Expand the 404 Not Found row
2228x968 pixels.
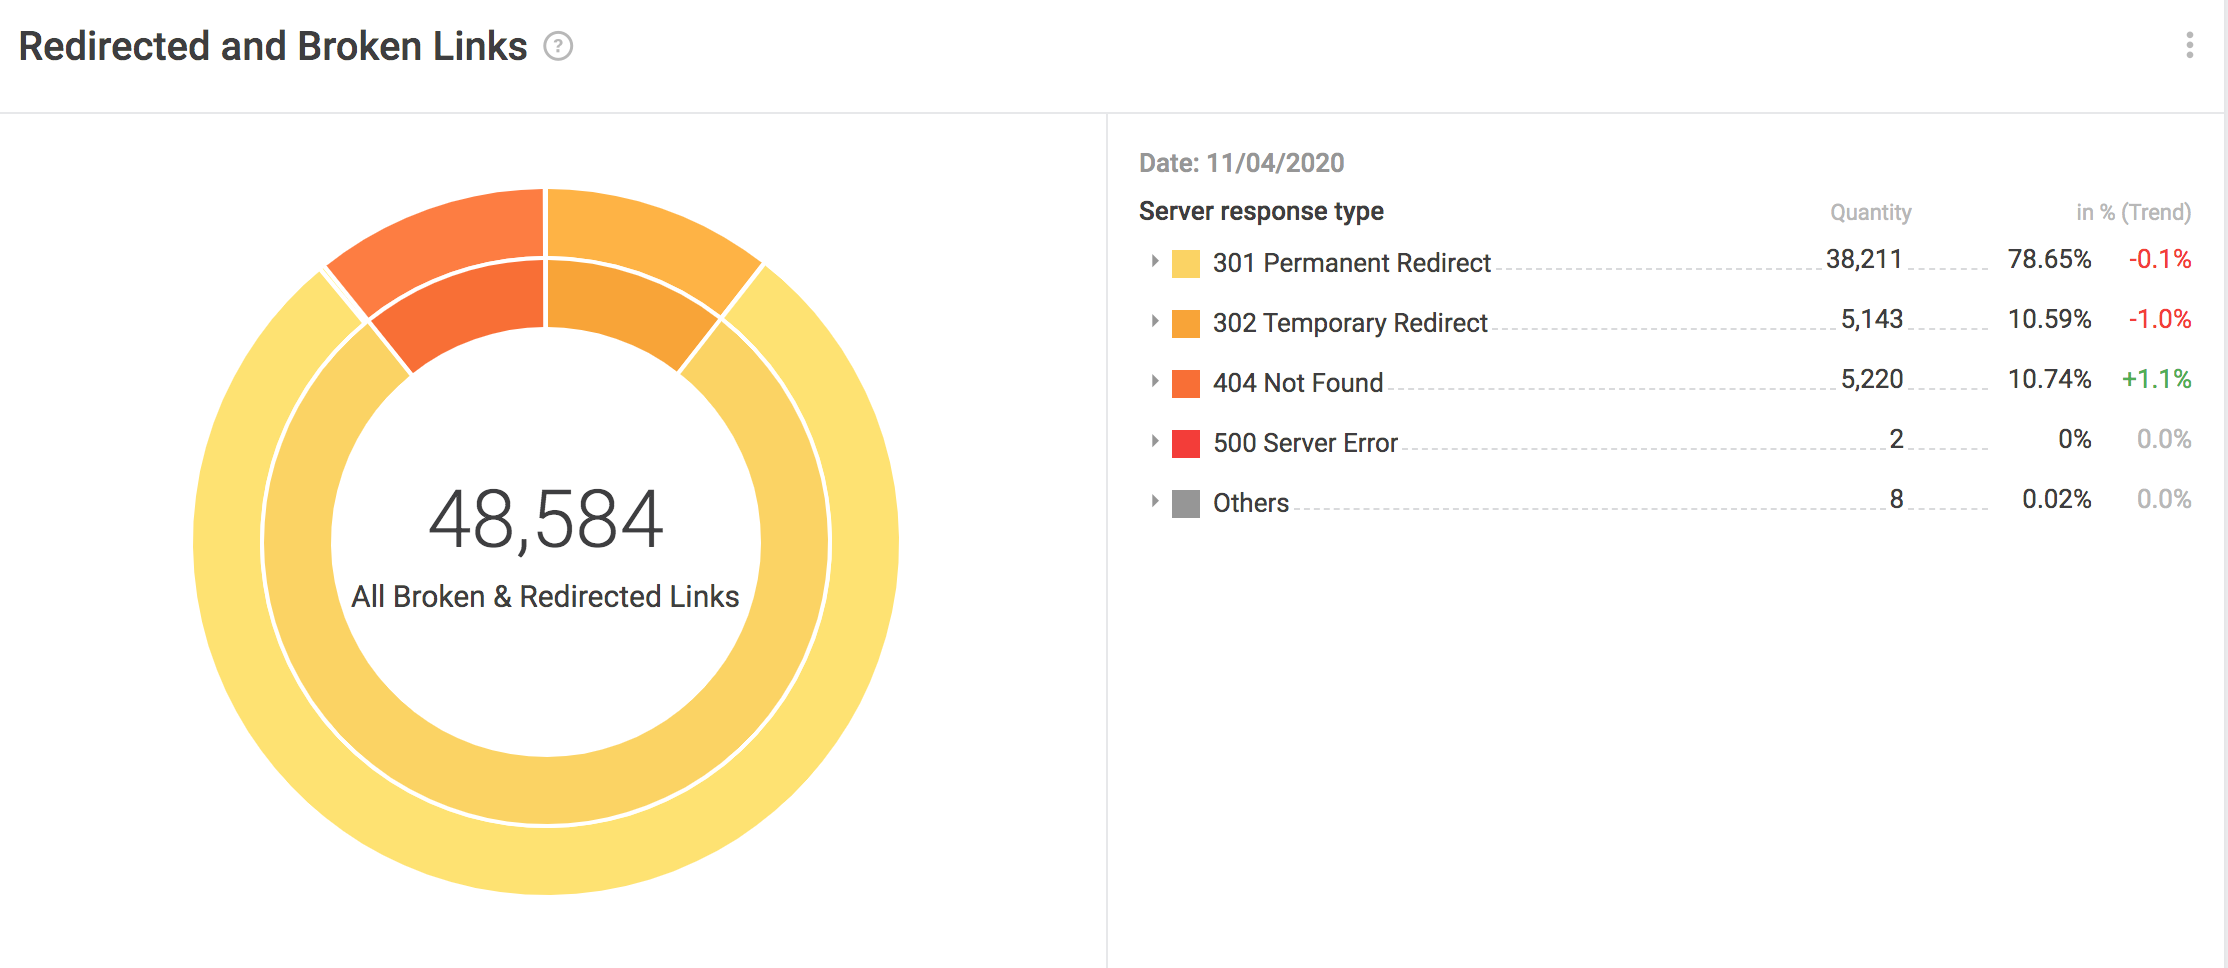[1154, 381]
